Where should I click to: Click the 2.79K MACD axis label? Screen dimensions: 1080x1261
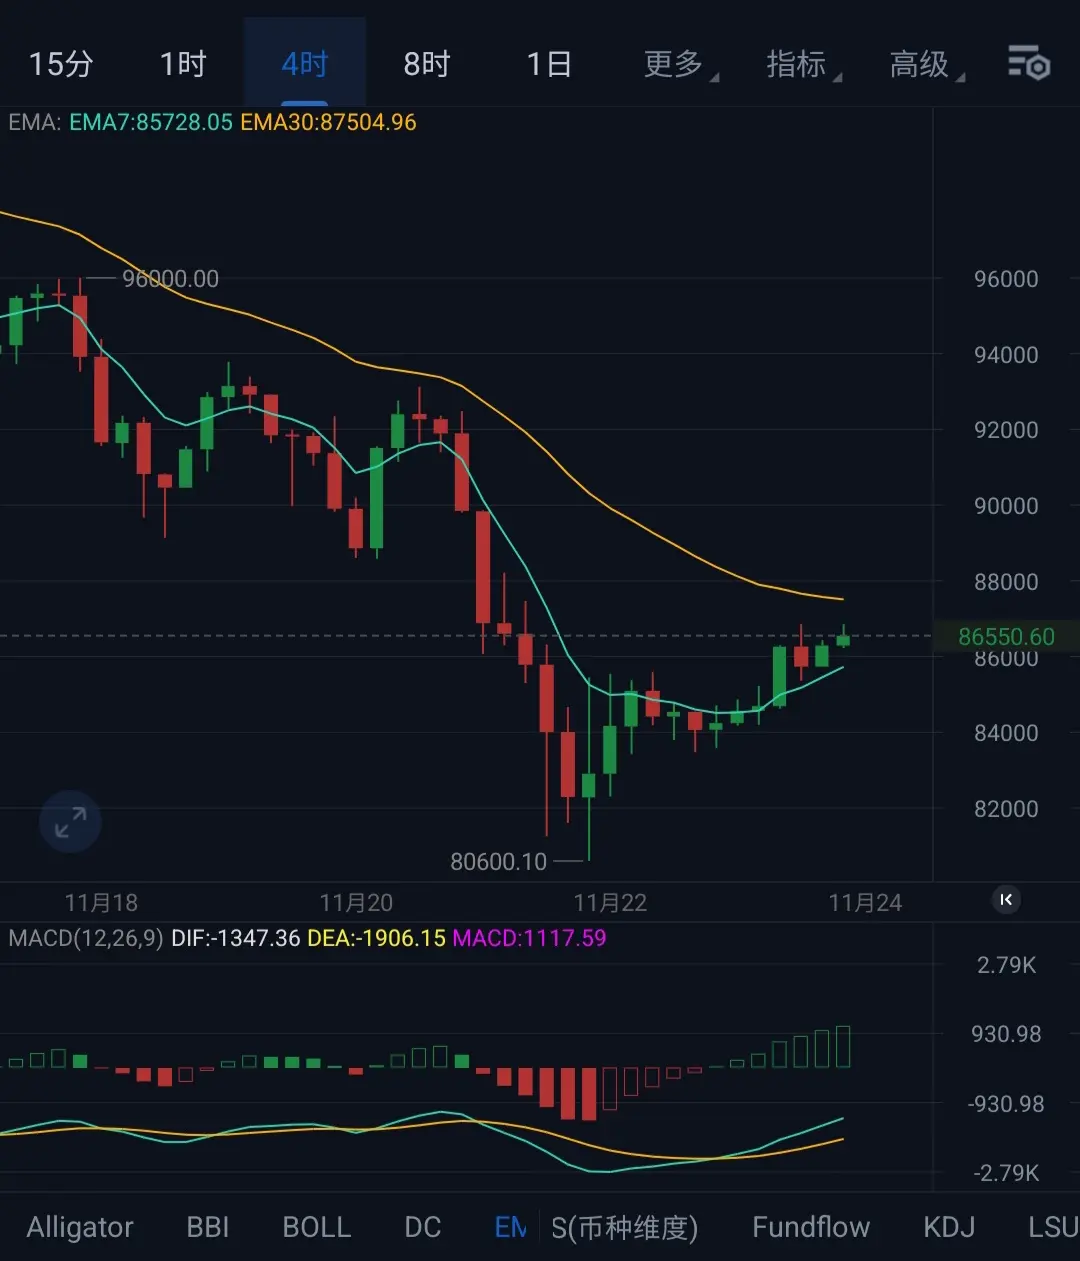click(x=1007, y=965)
